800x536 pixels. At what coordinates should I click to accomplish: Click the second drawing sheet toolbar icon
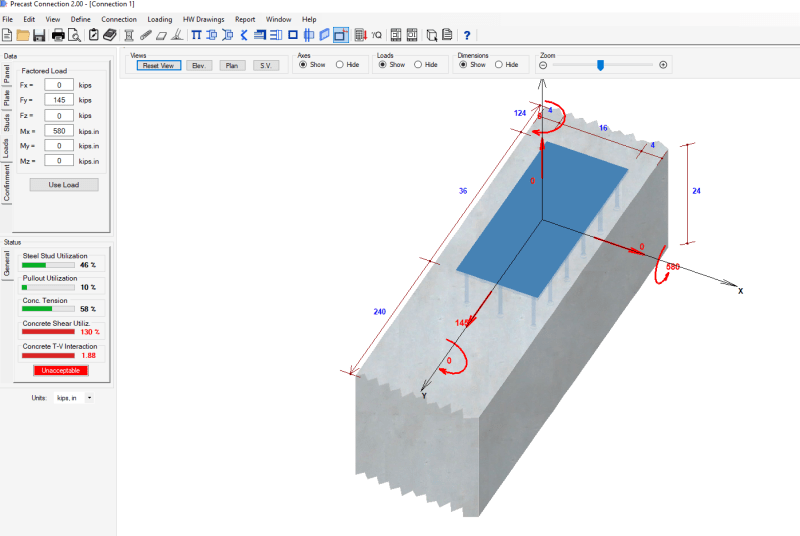[x=412, y=35]
